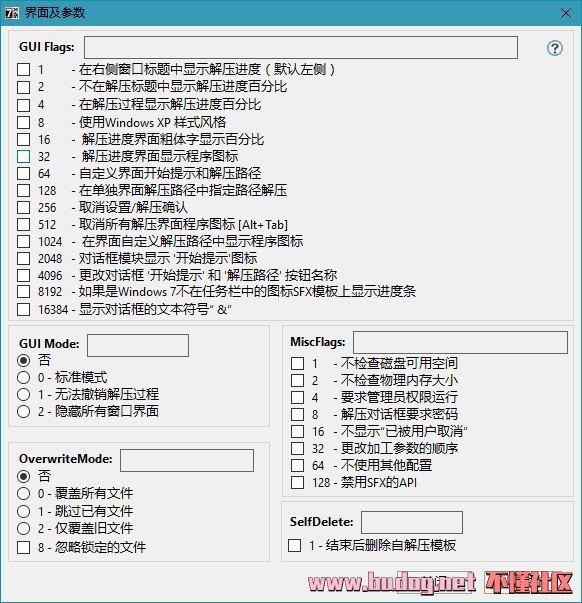Enable MiscFlags 128 禁用SFX的API
Image resolution: width=582 pixels, height=603 pixels.
click(297, 482)
